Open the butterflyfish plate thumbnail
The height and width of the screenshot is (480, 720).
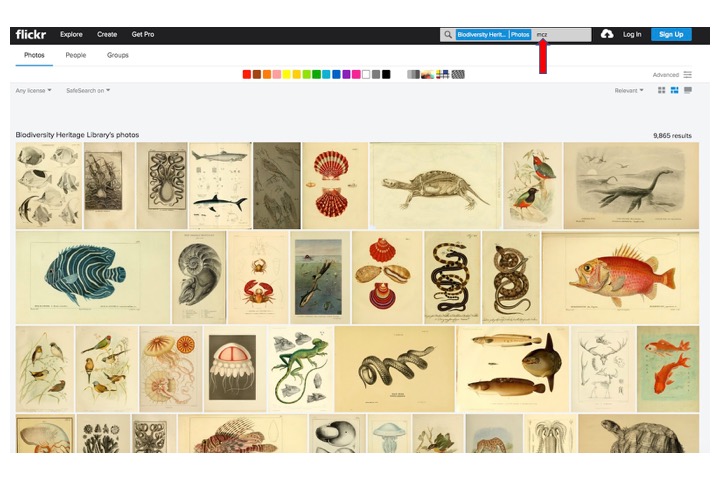coord(49,186)
